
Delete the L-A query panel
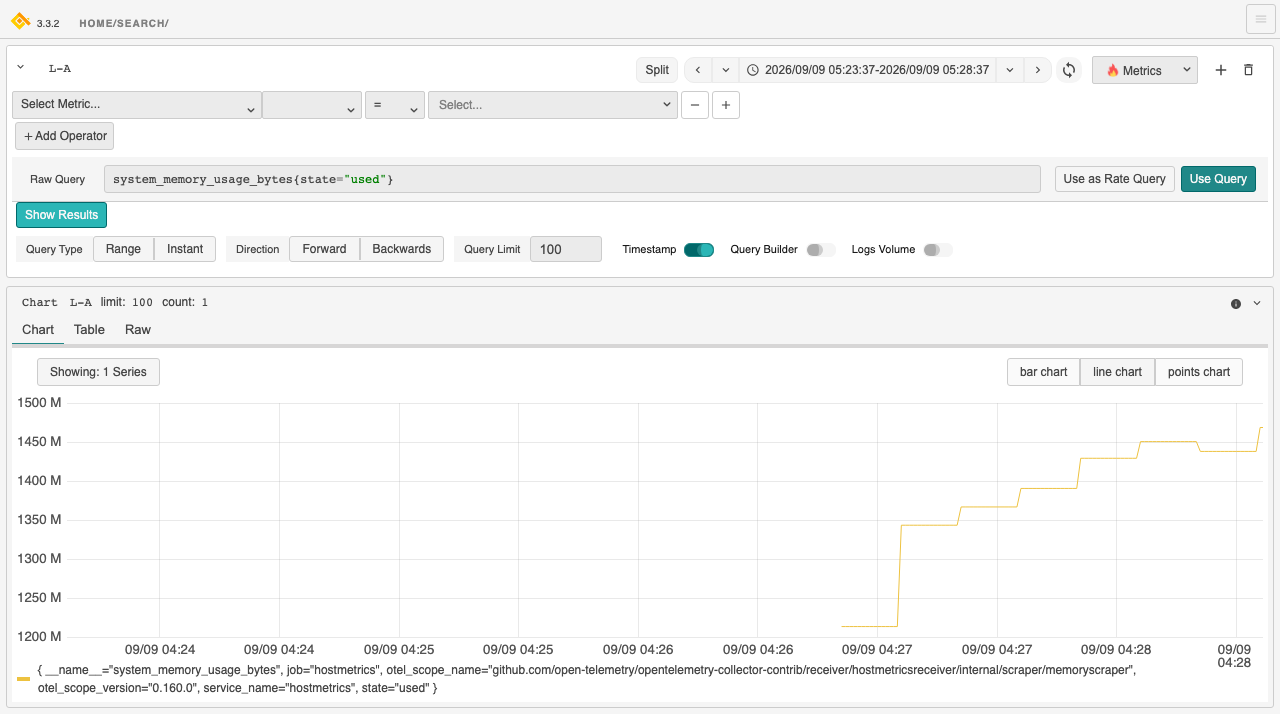pos(1248,70)
